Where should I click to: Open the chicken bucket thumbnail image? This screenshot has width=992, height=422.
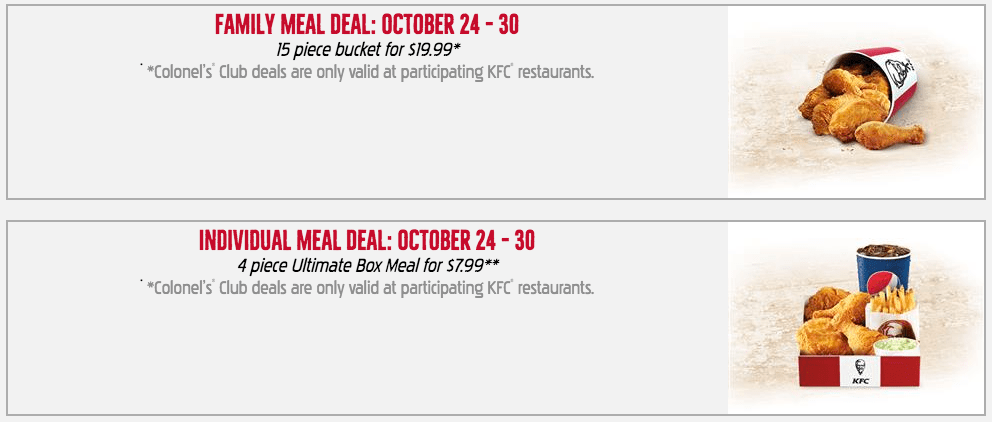(856, 102)
